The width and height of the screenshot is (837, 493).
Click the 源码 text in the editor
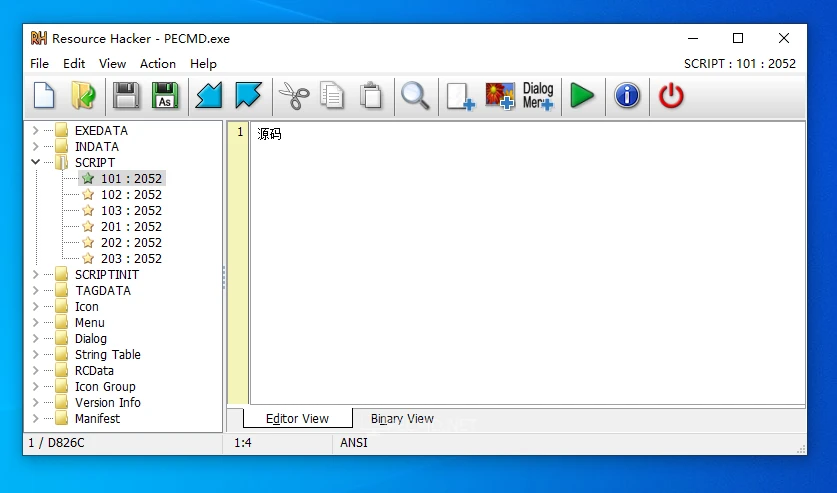coord(269,134)
